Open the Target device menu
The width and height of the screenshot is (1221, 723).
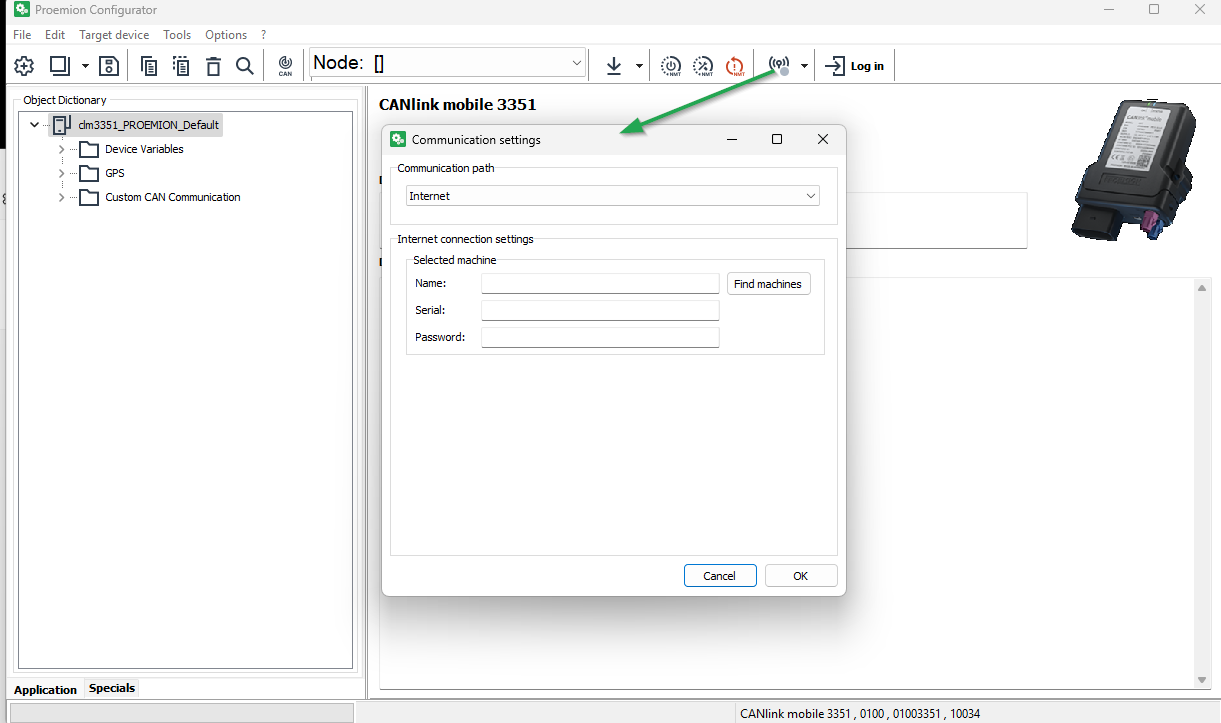[114, 35]
